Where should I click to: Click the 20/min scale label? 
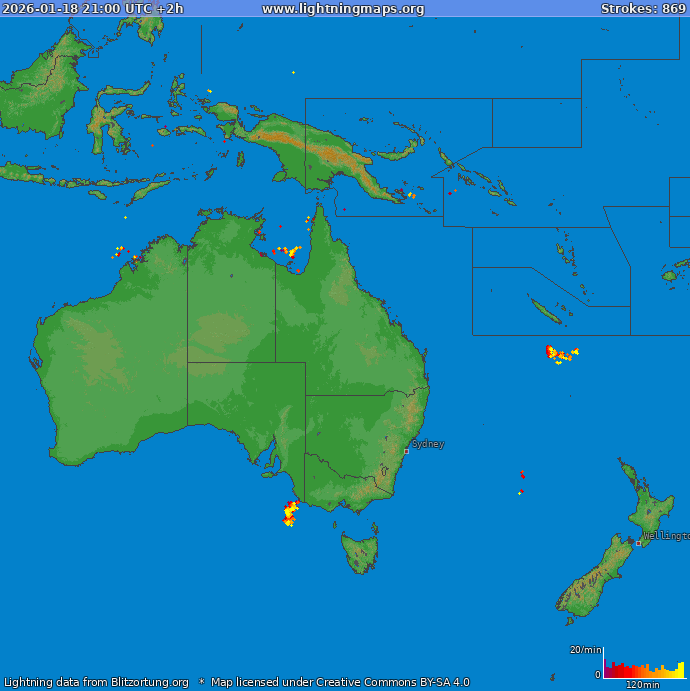[585, 650]
